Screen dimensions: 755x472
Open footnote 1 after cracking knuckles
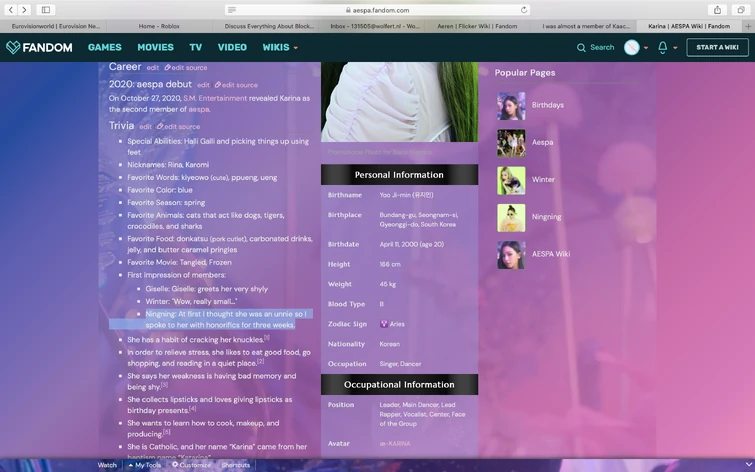point(267,338)
